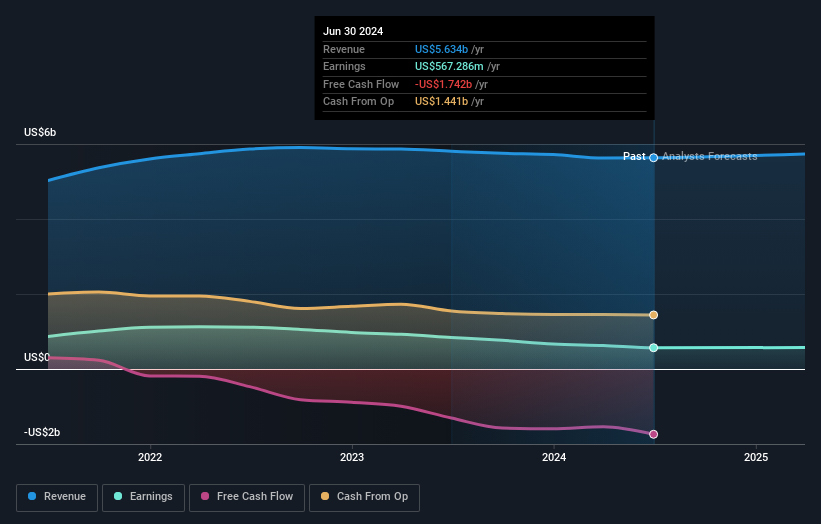
Task: Select the Cash From Op marker at Jun 2024
Action: pyautogui.click(x=653, y=315)
